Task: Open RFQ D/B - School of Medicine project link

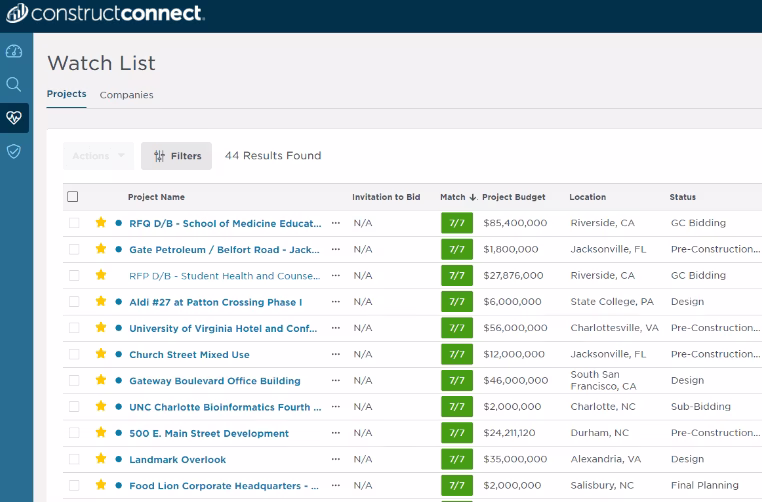Action: tap(225, 224)
